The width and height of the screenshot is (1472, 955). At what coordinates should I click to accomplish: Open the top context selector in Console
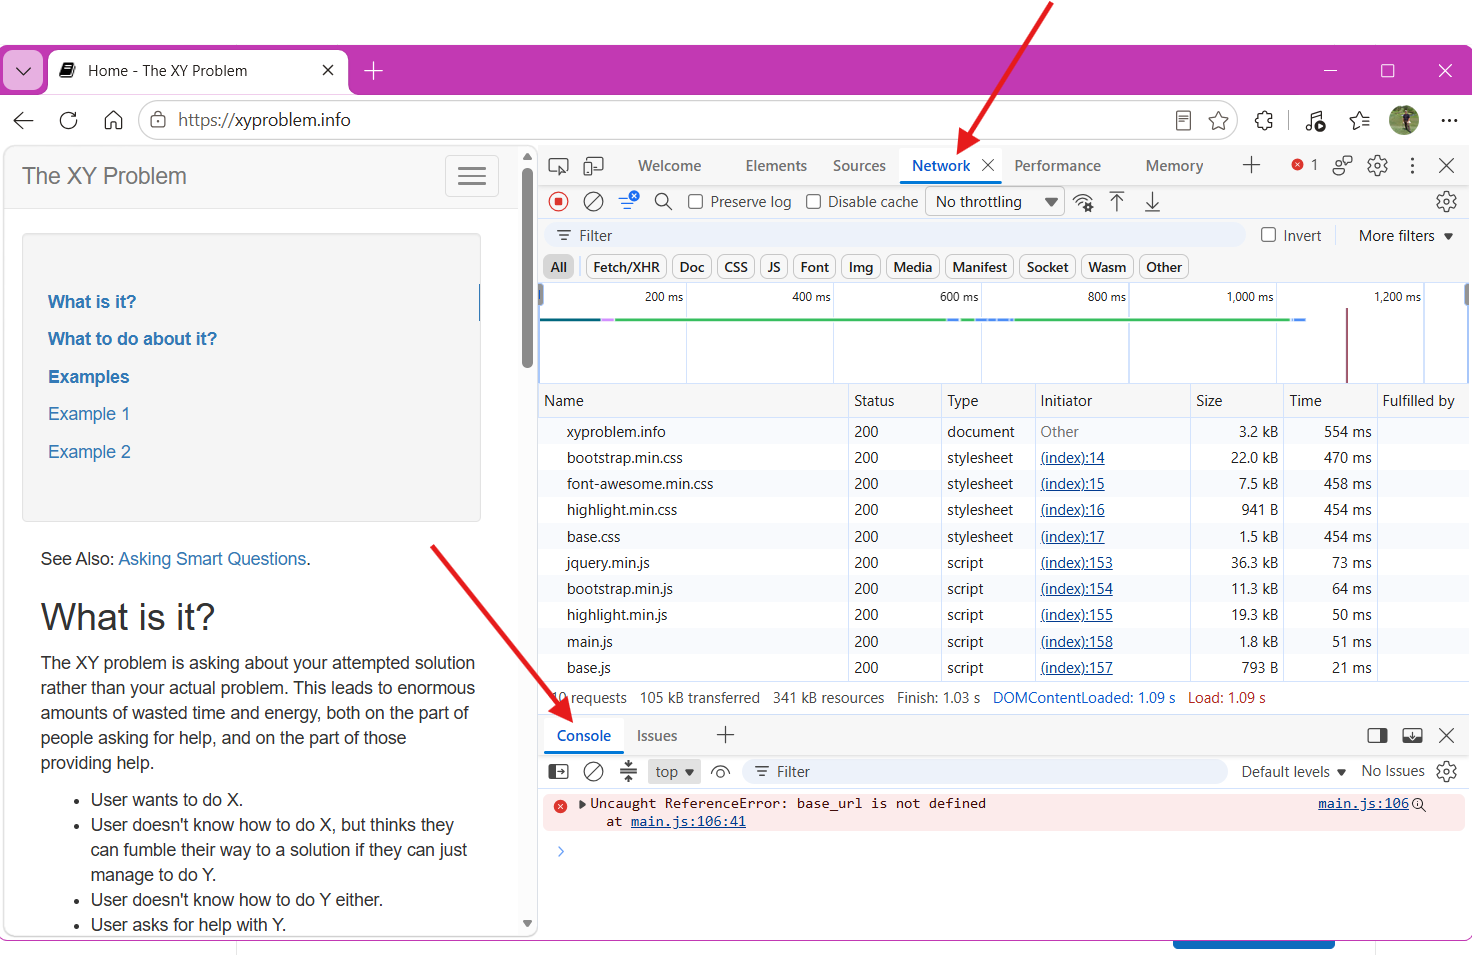tap(675, 772)
